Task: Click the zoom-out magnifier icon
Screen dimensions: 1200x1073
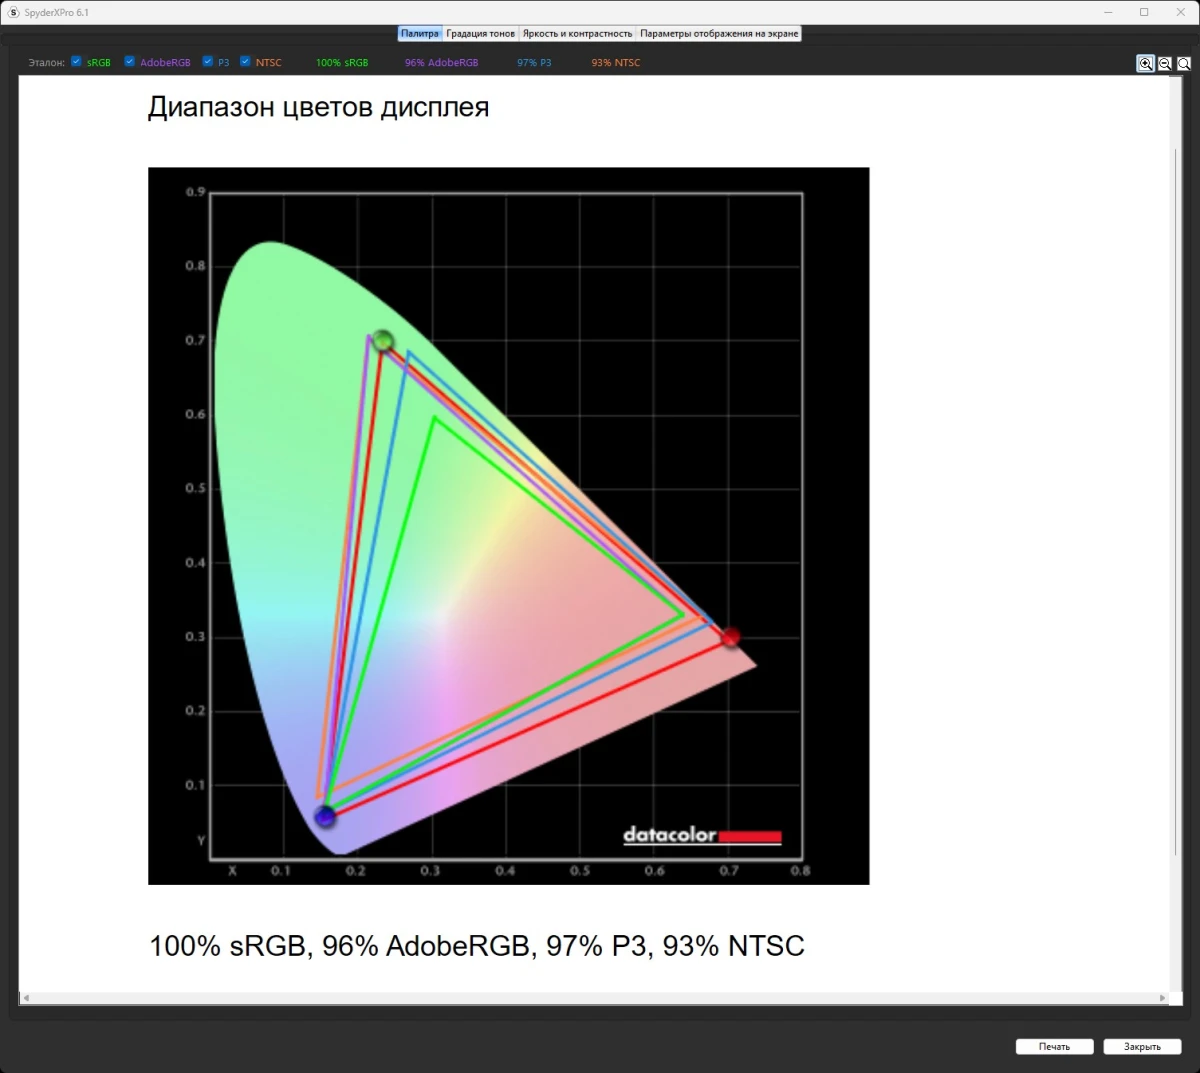Action: click(x=1165, y=63)
